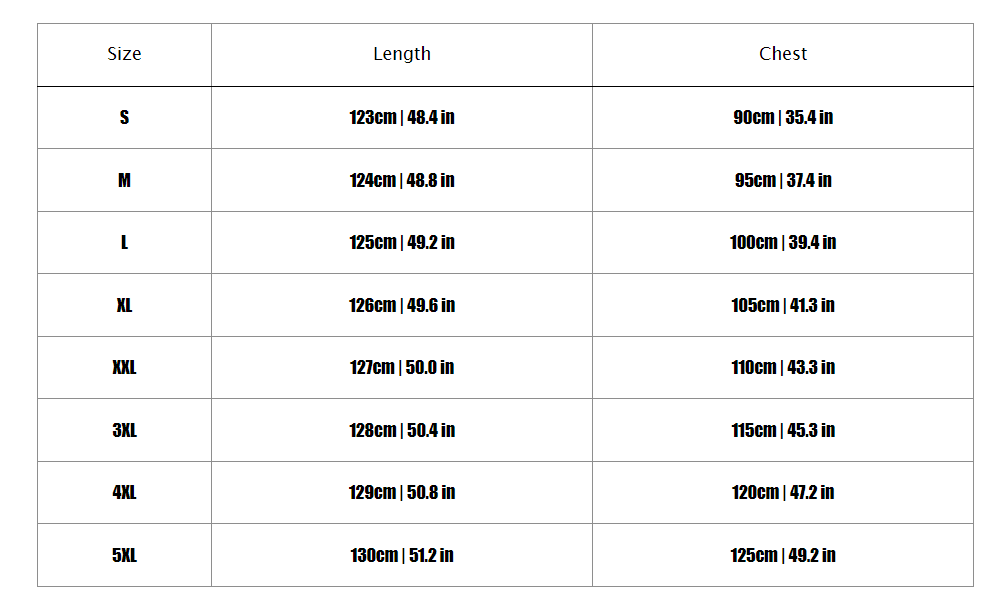Image resolution: width=1000 pixels, height=613 pixels.
Task: Click the Chest column header
Action: tap(783, 54)
